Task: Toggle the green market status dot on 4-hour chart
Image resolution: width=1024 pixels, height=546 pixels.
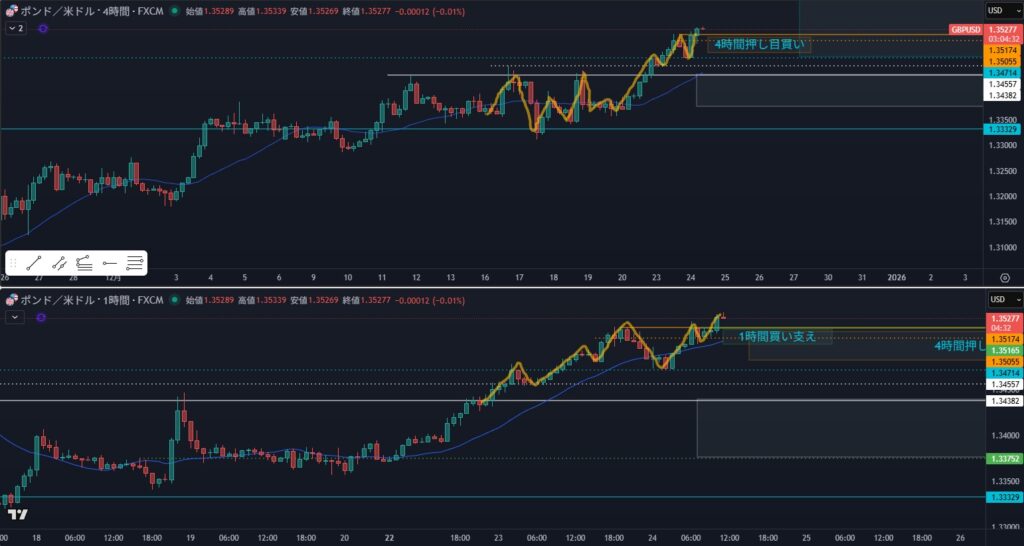Action: 175,11
